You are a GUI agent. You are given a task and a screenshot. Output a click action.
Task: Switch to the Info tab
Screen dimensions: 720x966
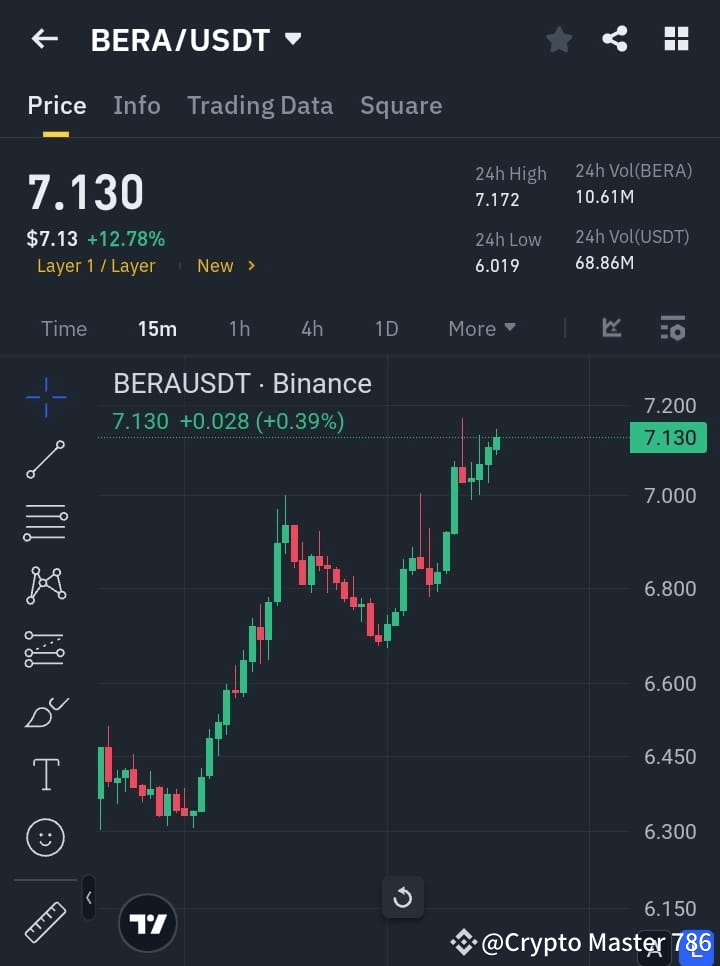tap(137, 105)
